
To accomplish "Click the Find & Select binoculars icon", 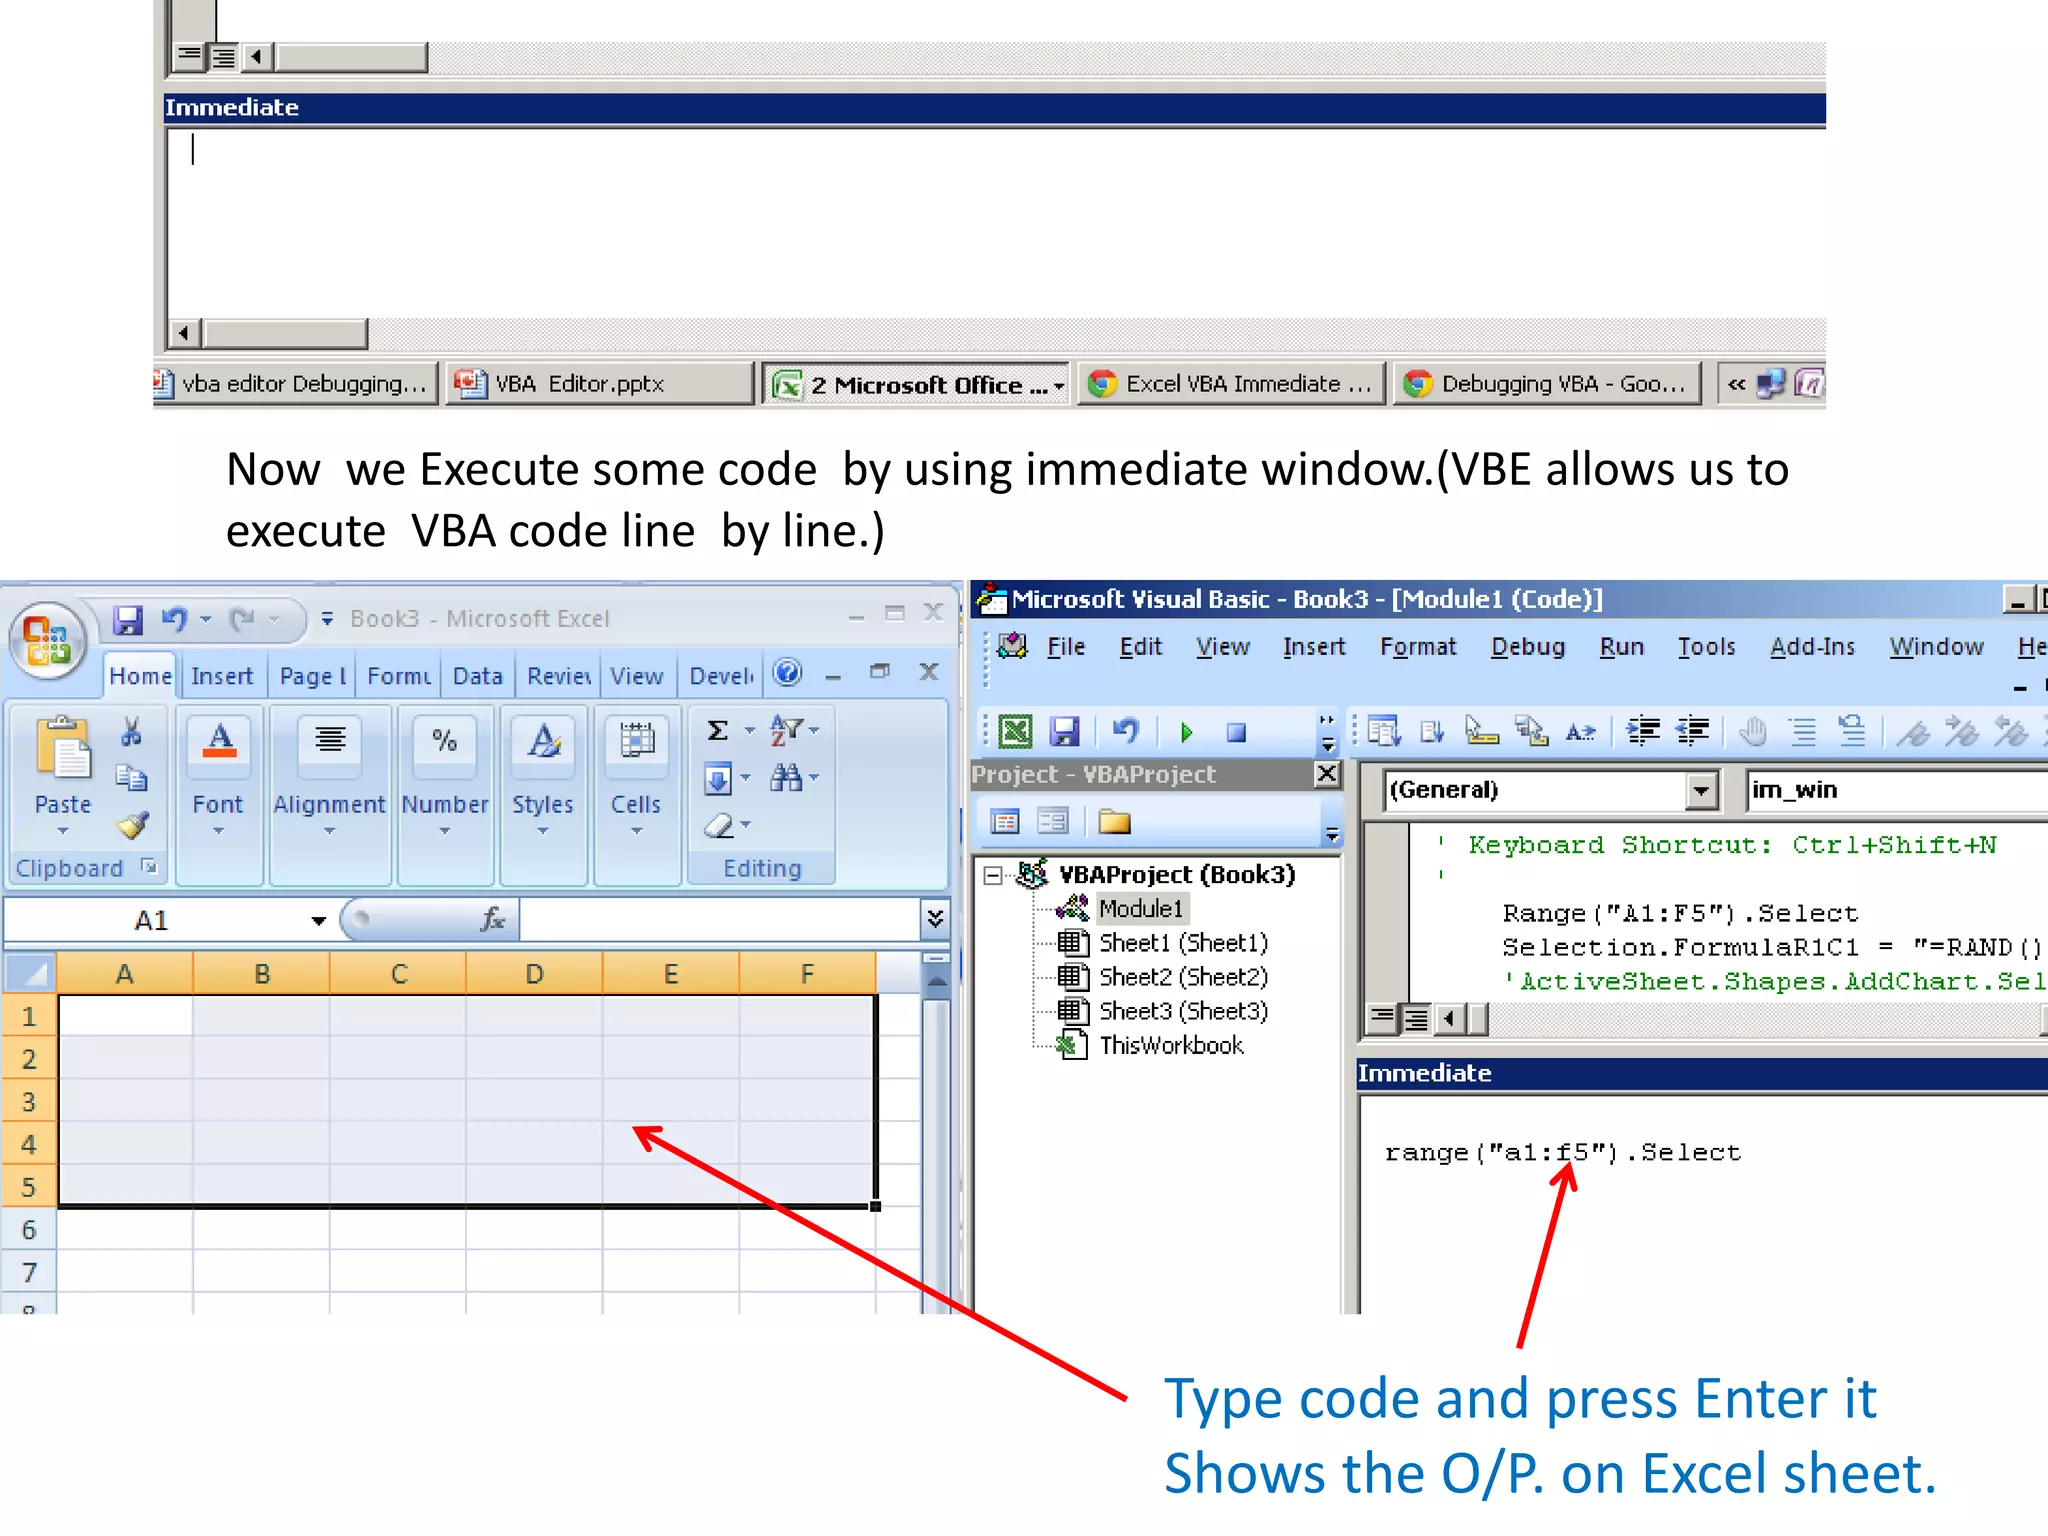I will pos(786,777).
